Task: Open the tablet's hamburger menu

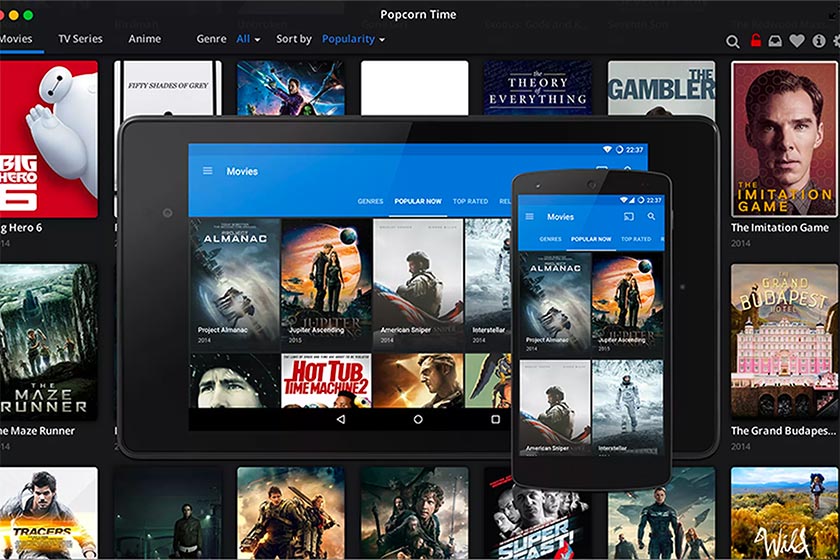Action: click(207, 171)
